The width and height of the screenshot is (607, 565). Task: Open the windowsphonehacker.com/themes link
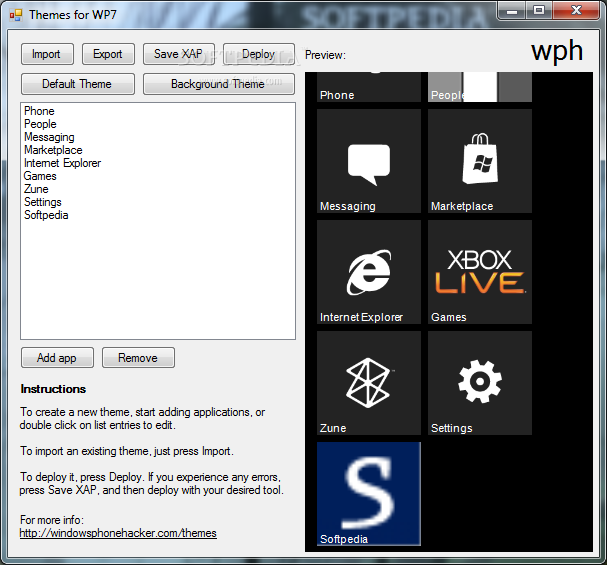[118, 533]
